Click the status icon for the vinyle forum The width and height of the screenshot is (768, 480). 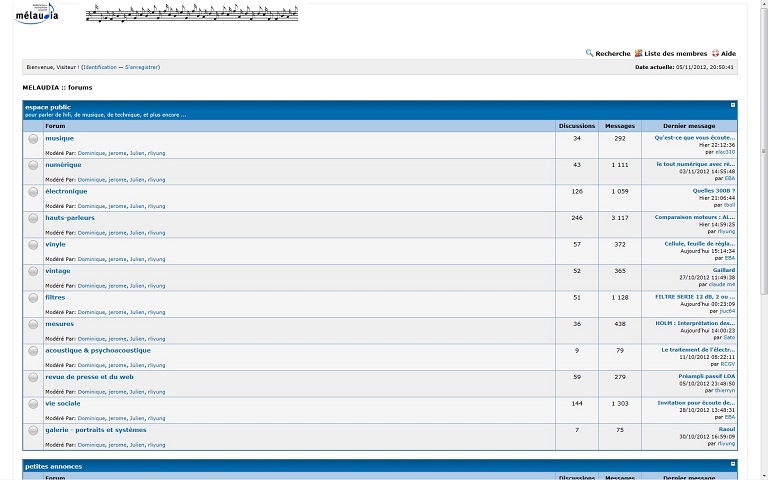coord(33,245)
